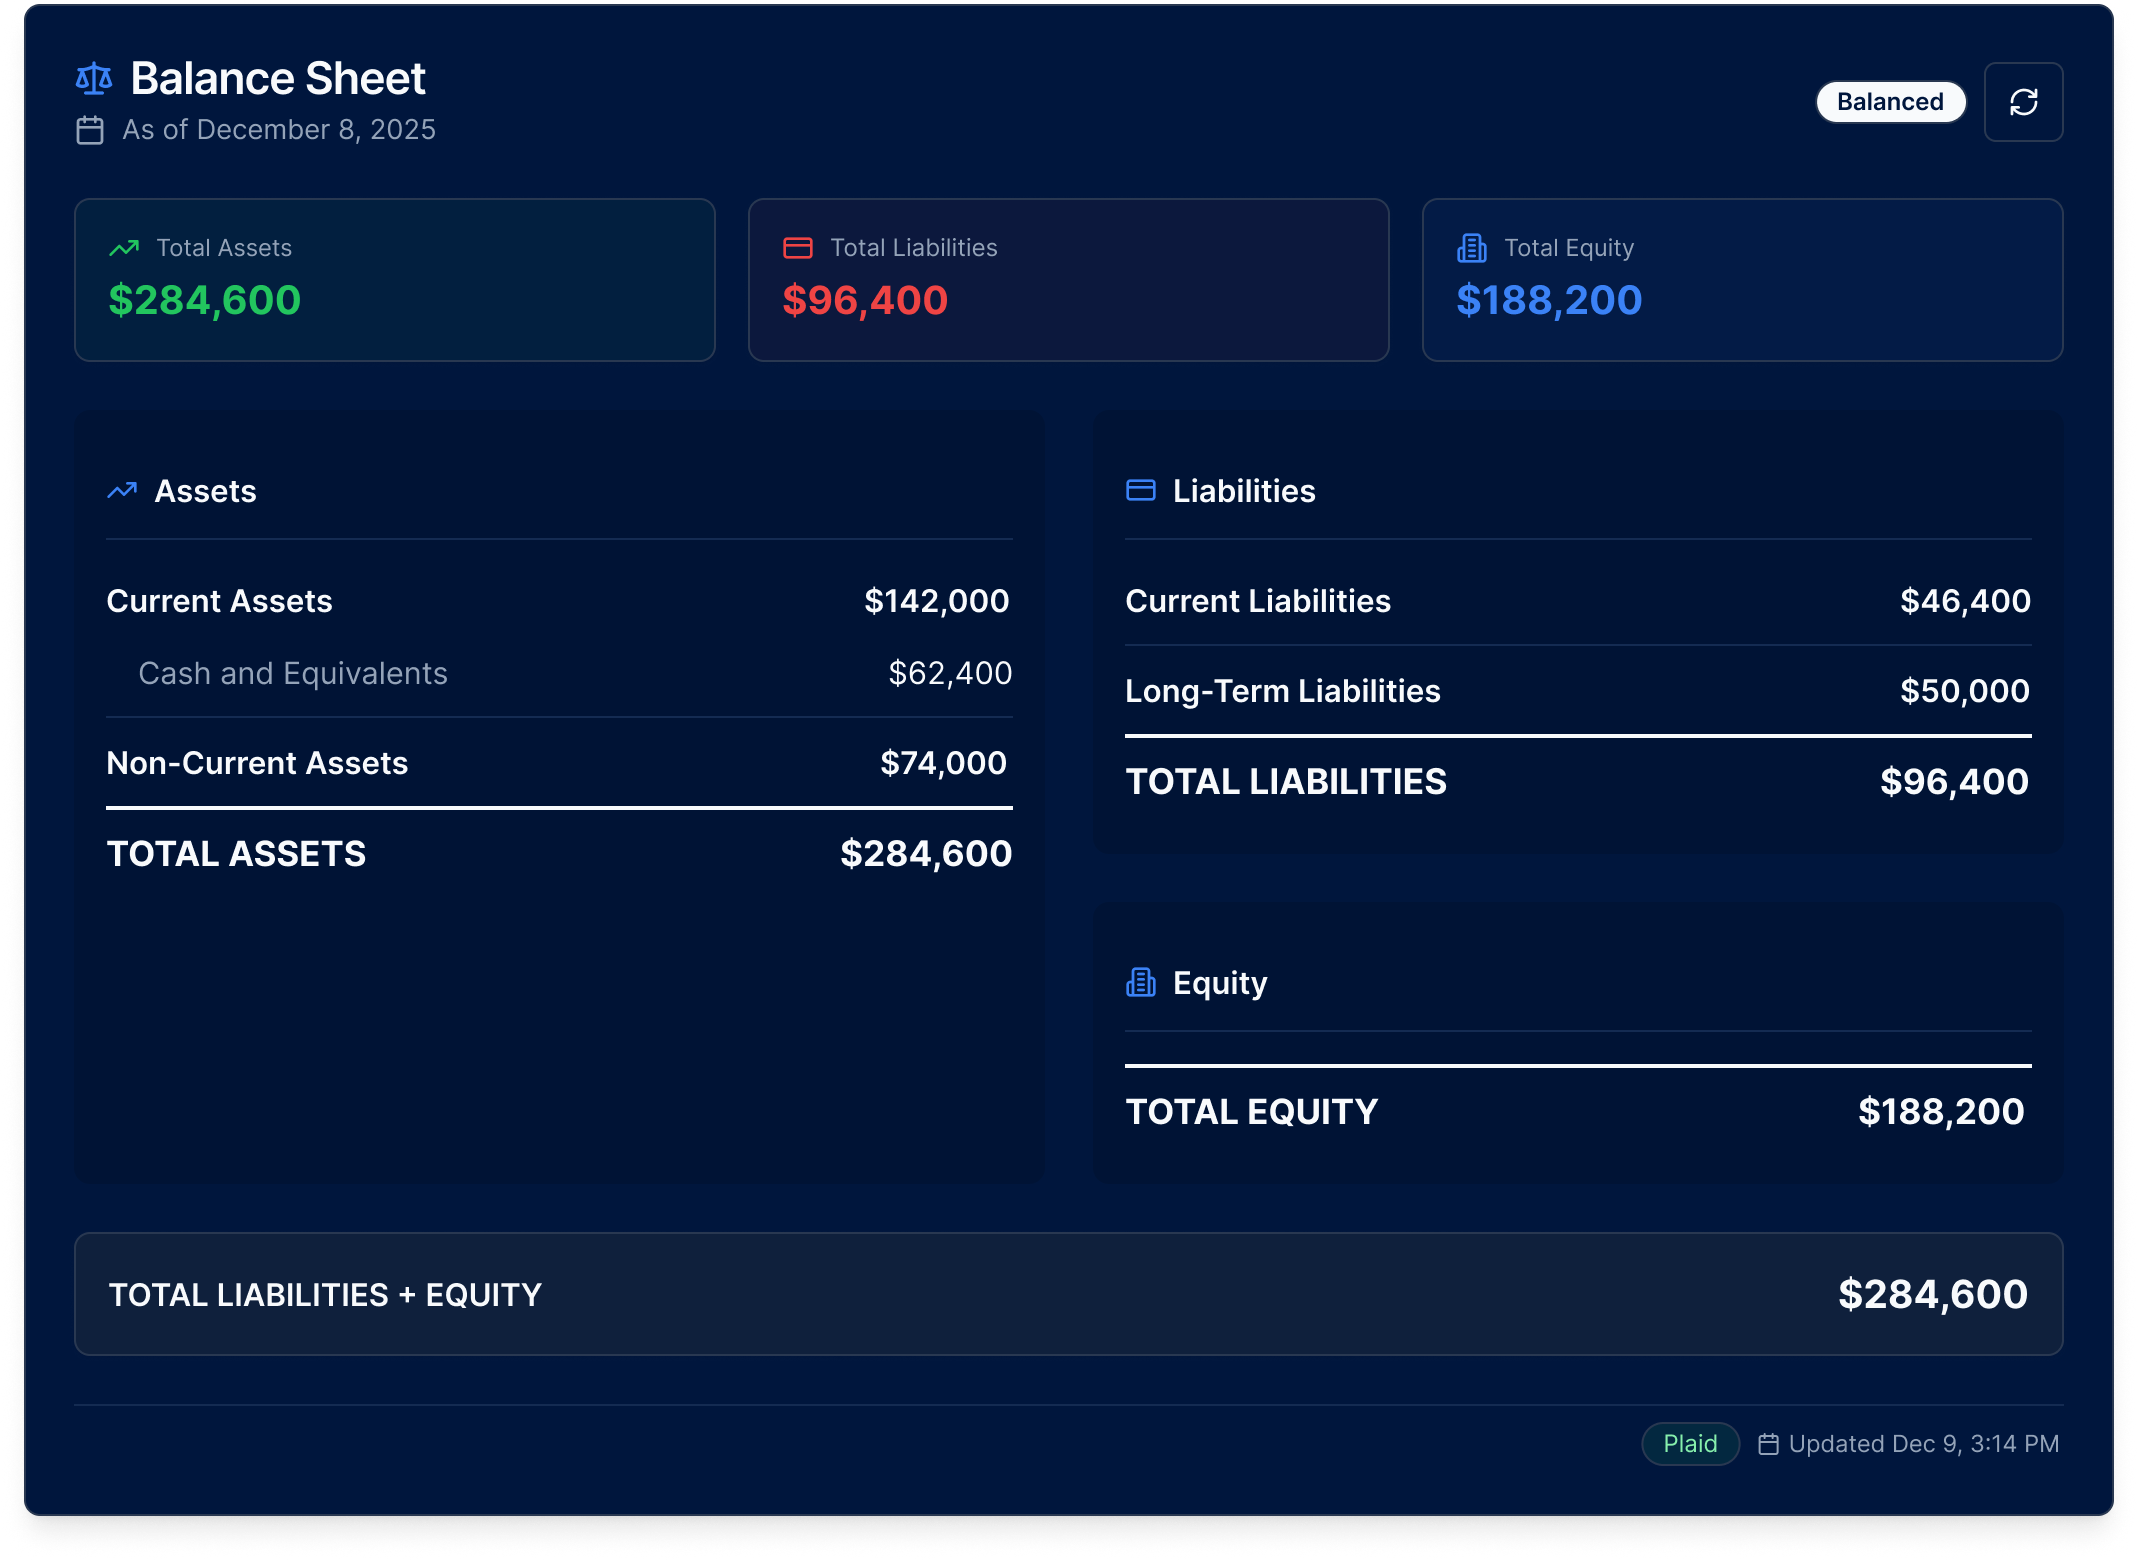
Task: Click the Balanced status badge
Action: click(1889, 102)
